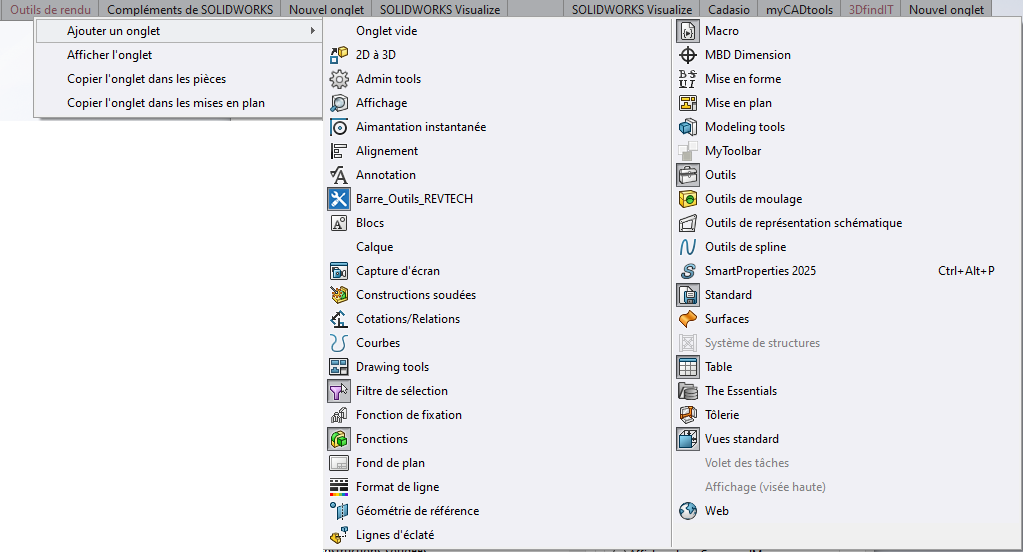Select Copier l'onglet dans les pièces

153,79
